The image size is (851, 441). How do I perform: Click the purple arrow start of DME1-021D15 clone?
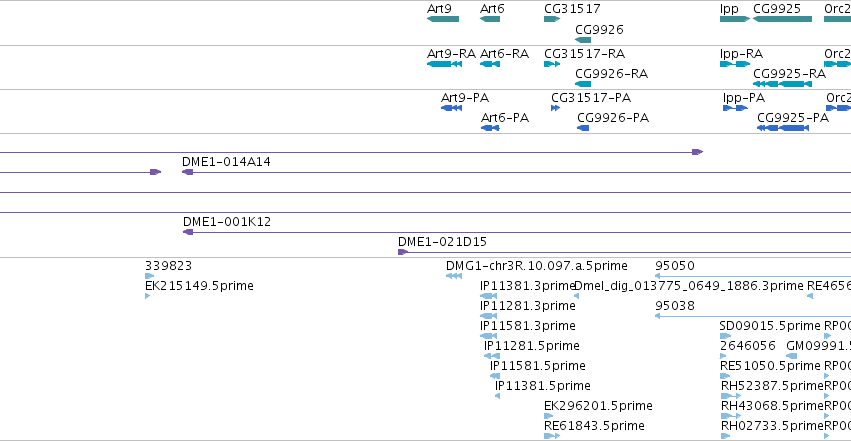(403, 252)
